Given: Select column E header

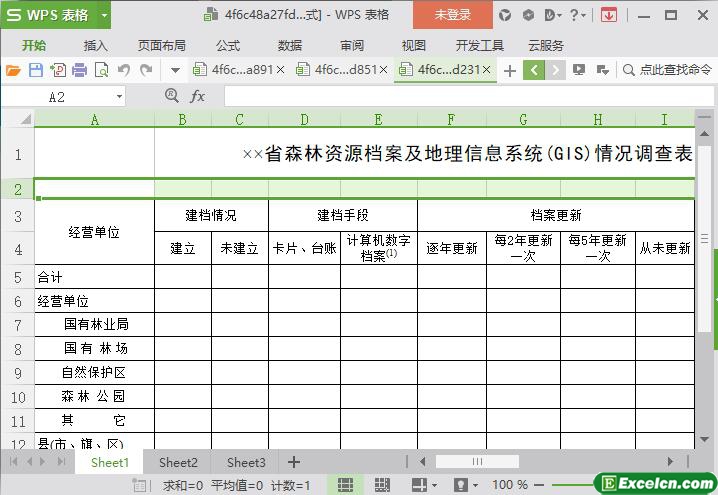Looking at the screenshot, I should tap(379, 120).
